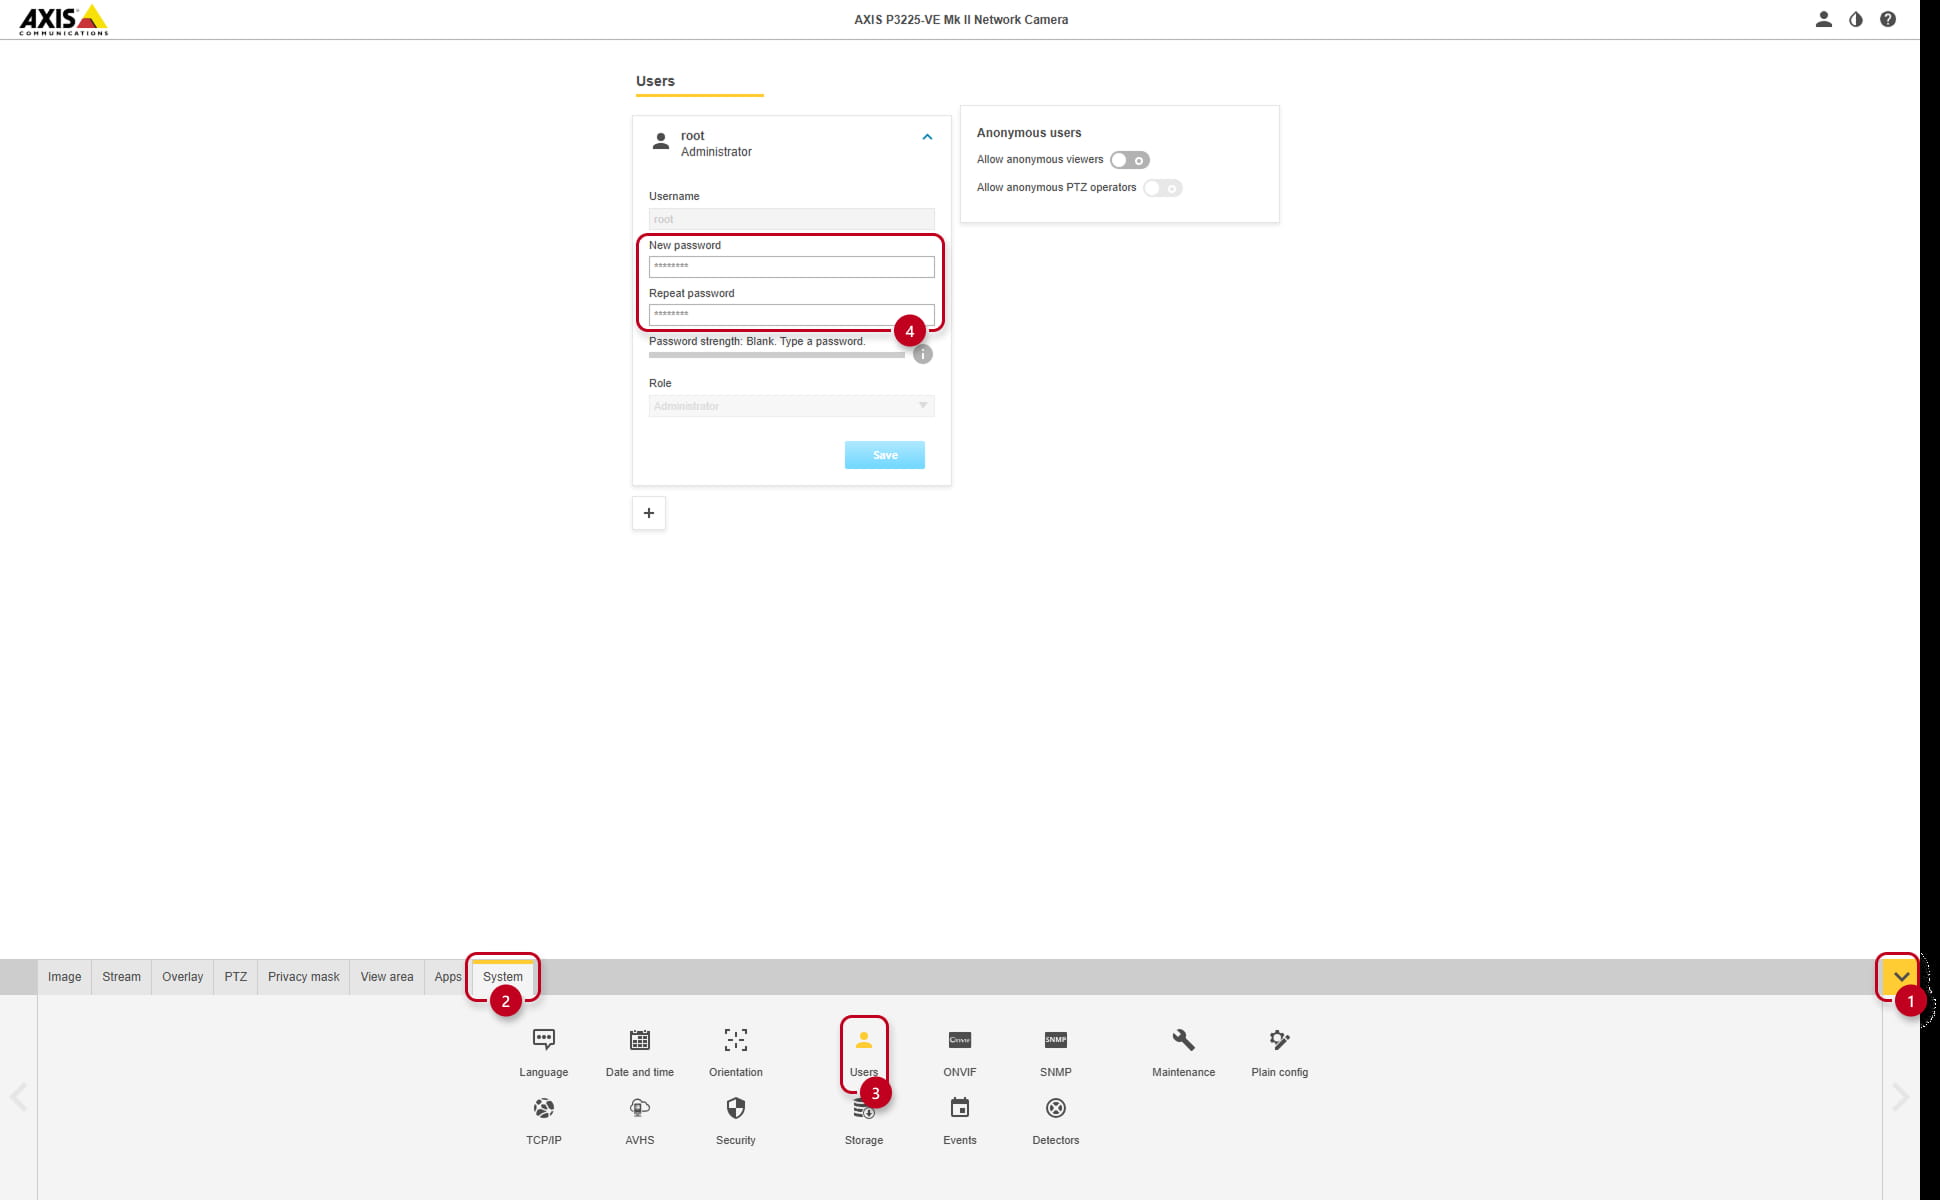Open the Role dropdown

click(x=791, y=406)
